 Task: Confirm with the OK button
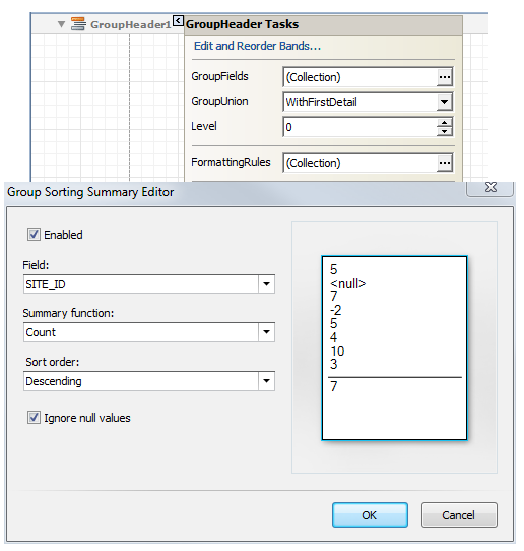click(370, 515)
